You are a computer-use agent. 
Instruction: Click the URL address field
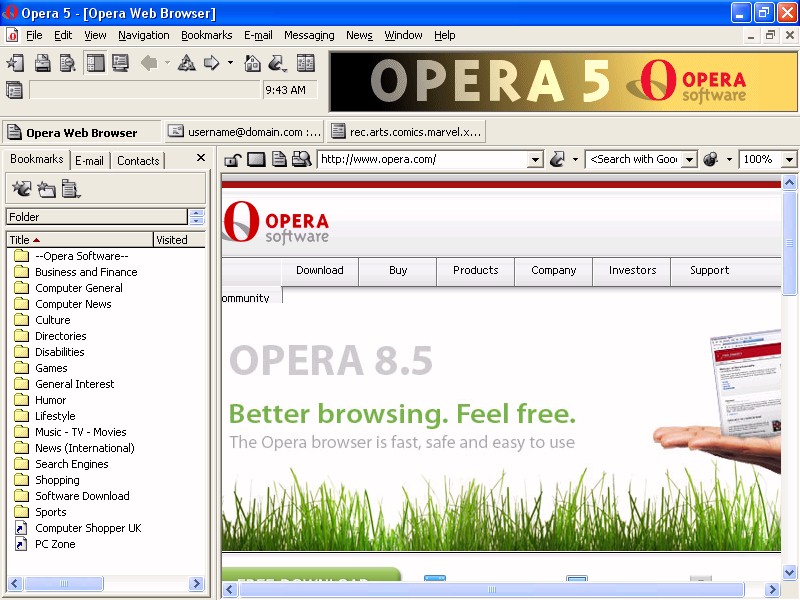pyautogui.click(x=423, y=159)
